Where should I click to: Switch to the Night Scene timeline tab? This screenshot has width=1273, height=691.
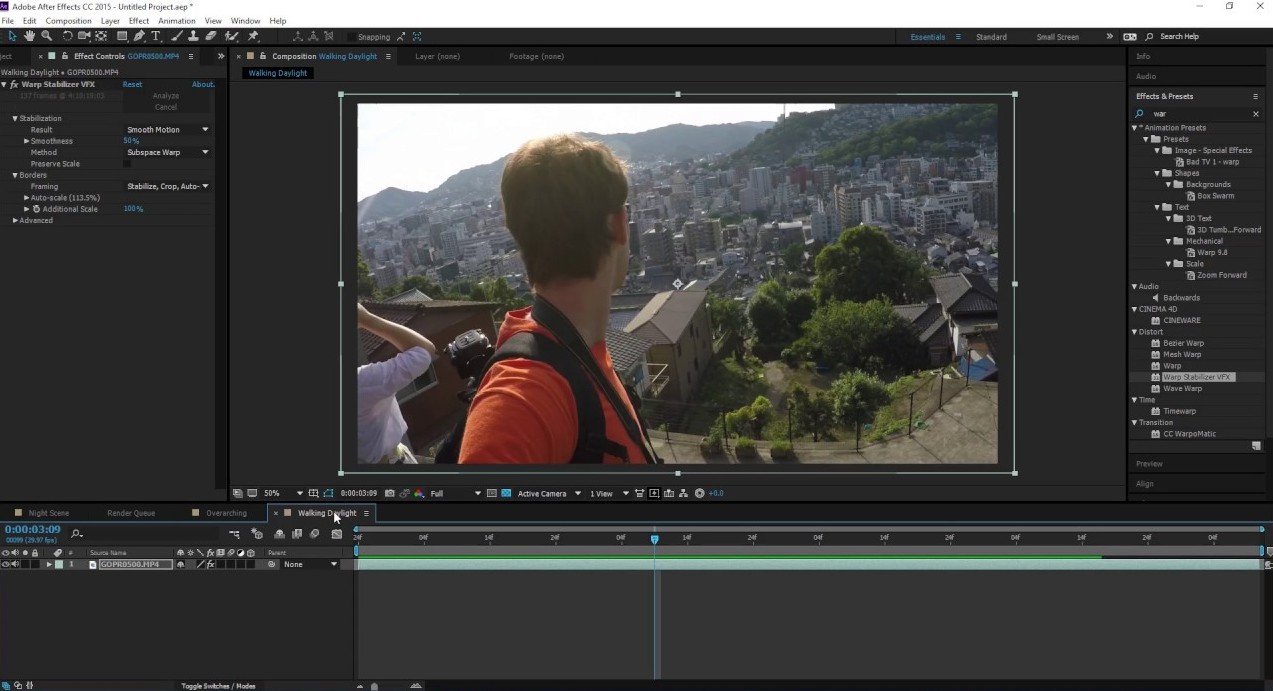pos(48,513)
